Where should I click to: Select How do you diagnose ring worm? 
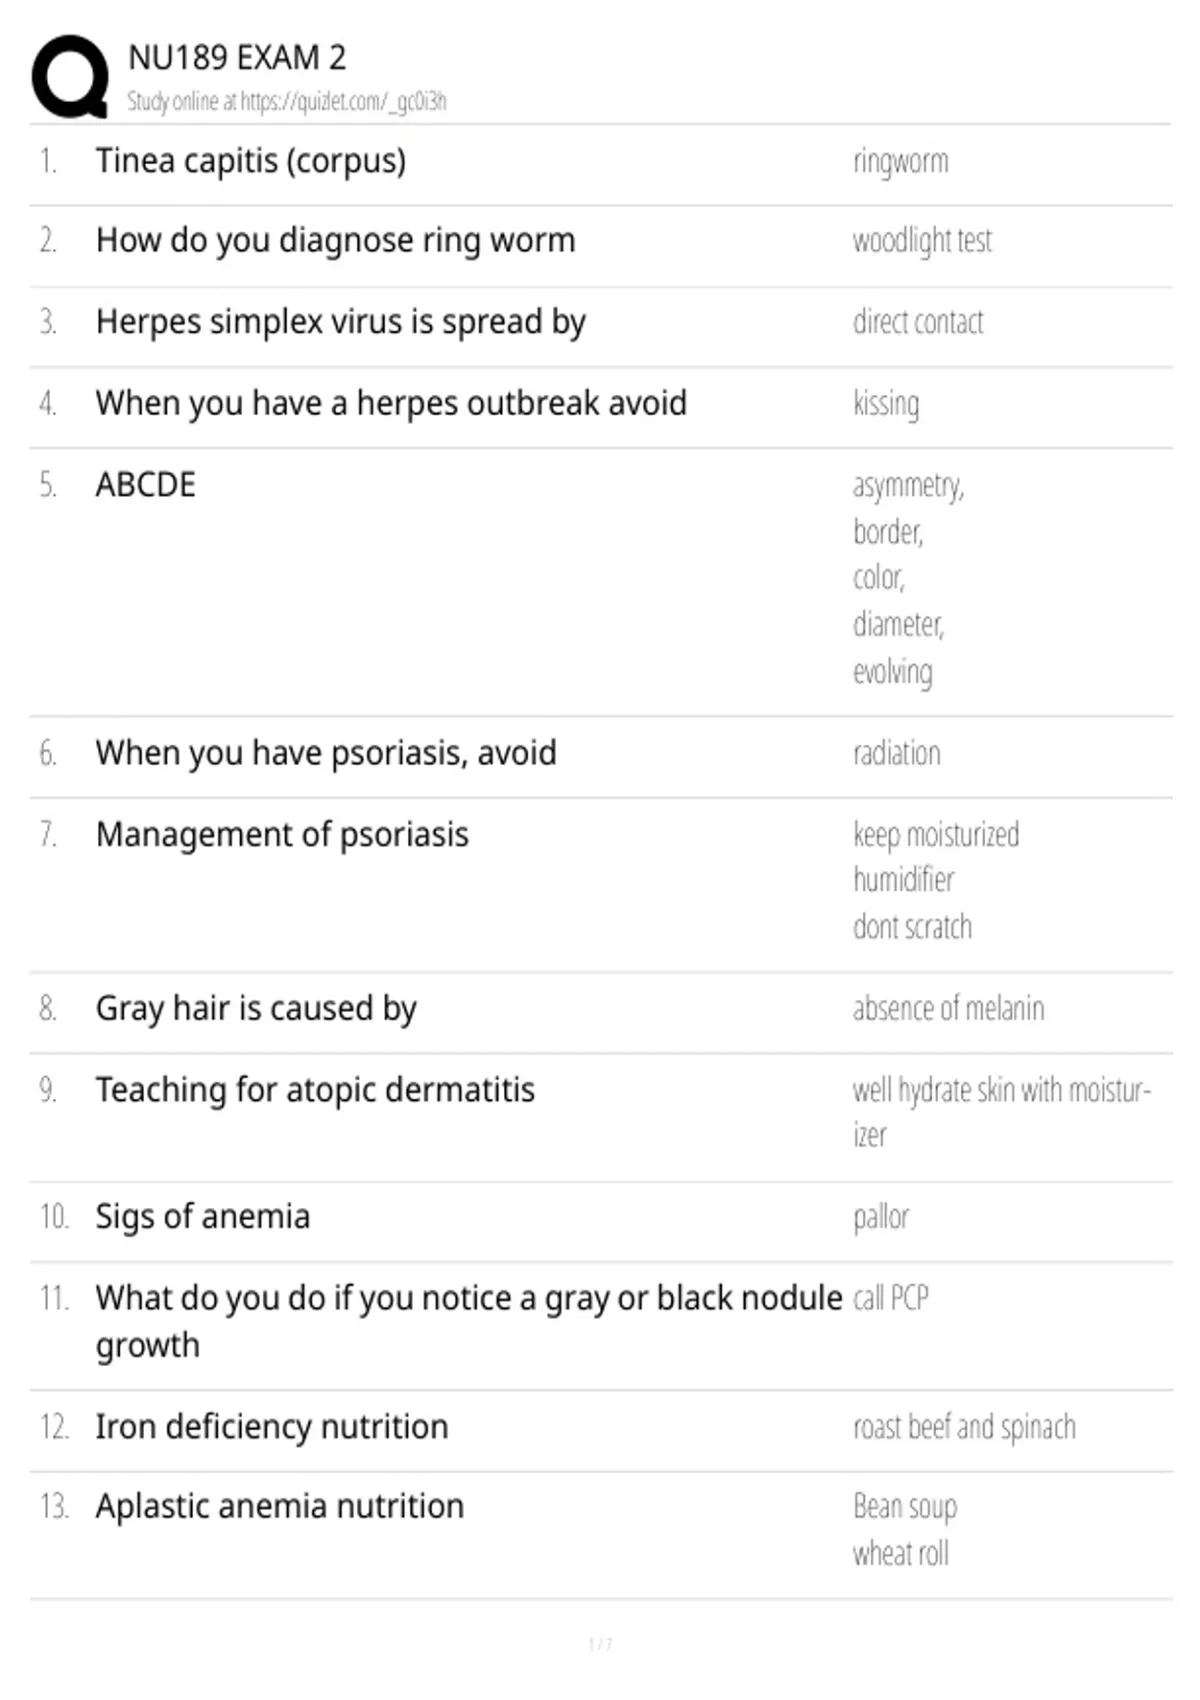336,241
